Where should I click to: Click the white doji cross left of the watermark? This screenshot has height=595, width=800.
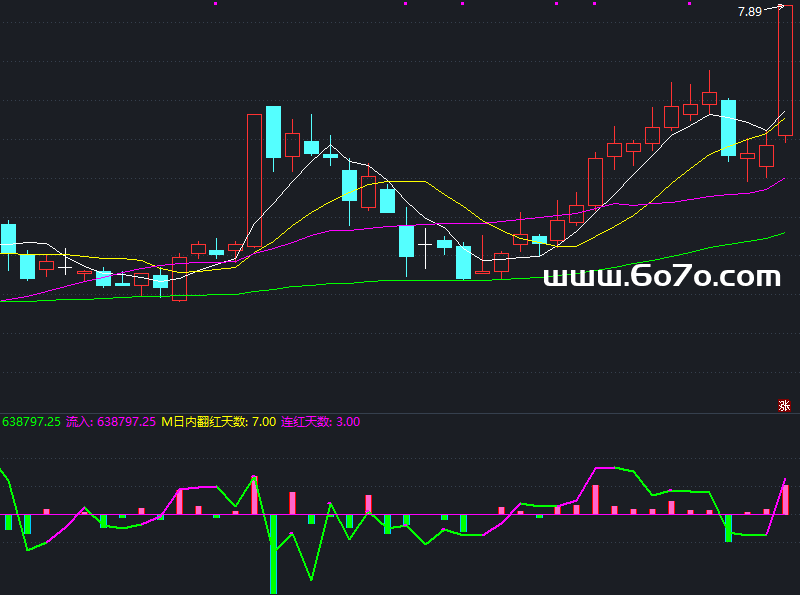[x=425, y=244]
